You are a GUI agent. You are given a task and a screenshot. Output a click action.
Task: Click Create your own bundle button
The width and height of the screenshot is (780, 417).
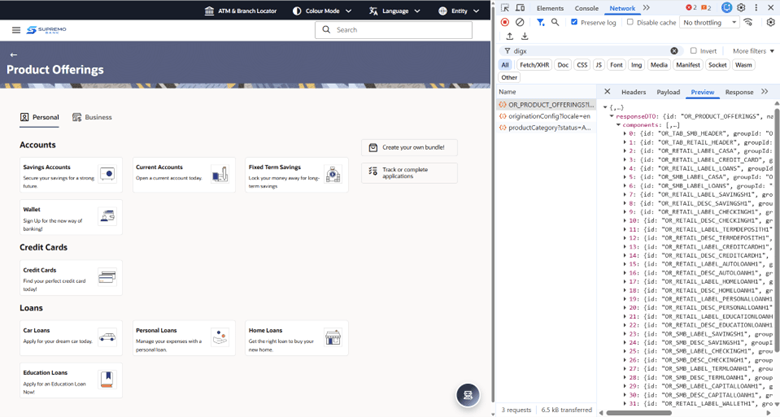409,147
